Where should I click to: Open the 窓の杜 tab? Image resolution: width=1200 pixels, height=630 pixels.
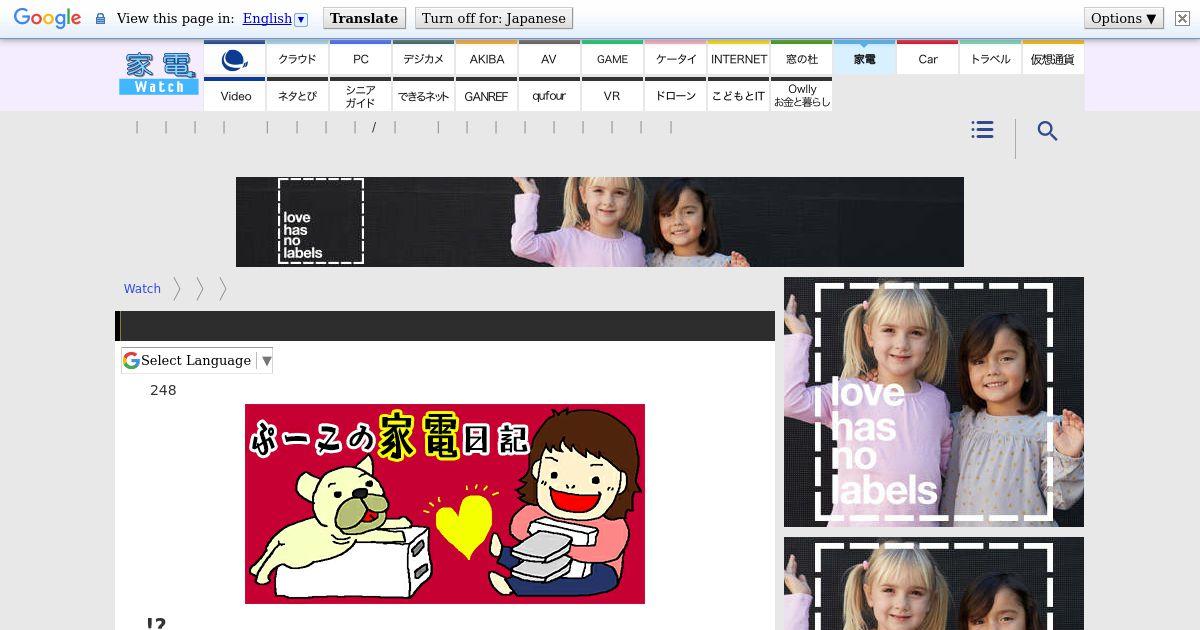801,59
